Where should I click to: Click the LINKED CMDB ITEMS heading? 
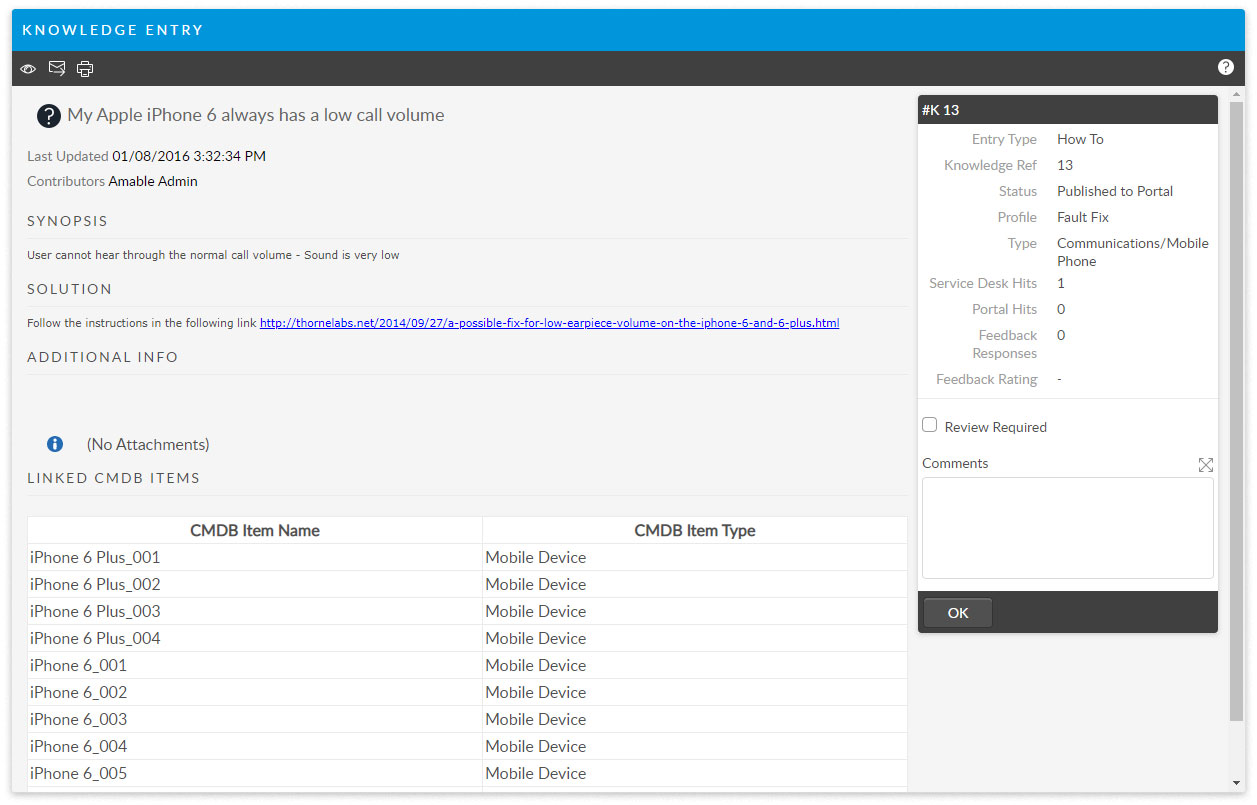(113, 478)
